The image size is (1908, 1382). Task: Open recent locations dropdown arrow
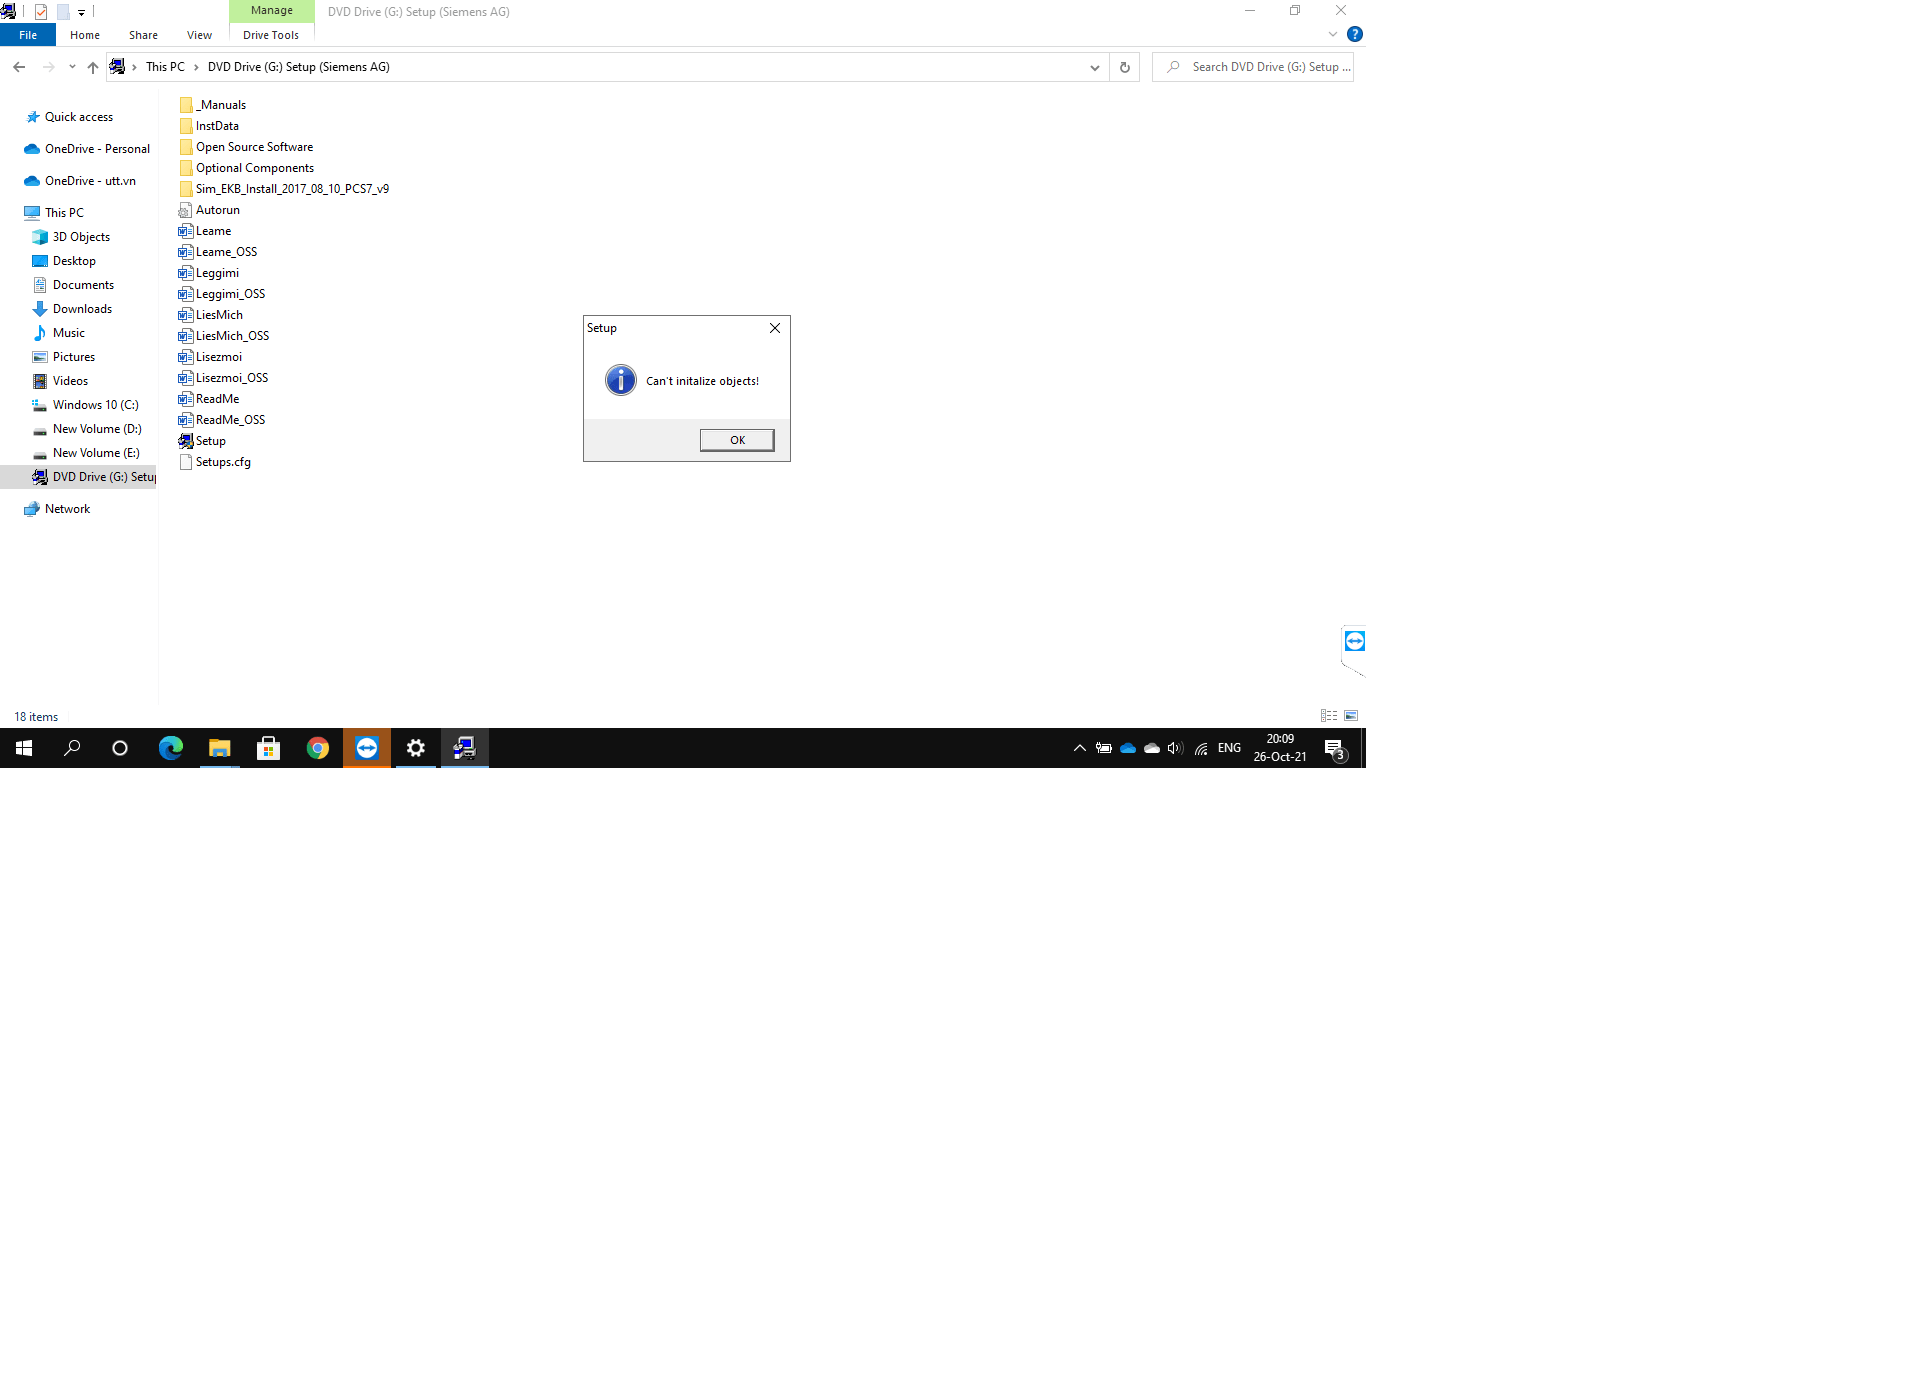click(x=72, y=67)
